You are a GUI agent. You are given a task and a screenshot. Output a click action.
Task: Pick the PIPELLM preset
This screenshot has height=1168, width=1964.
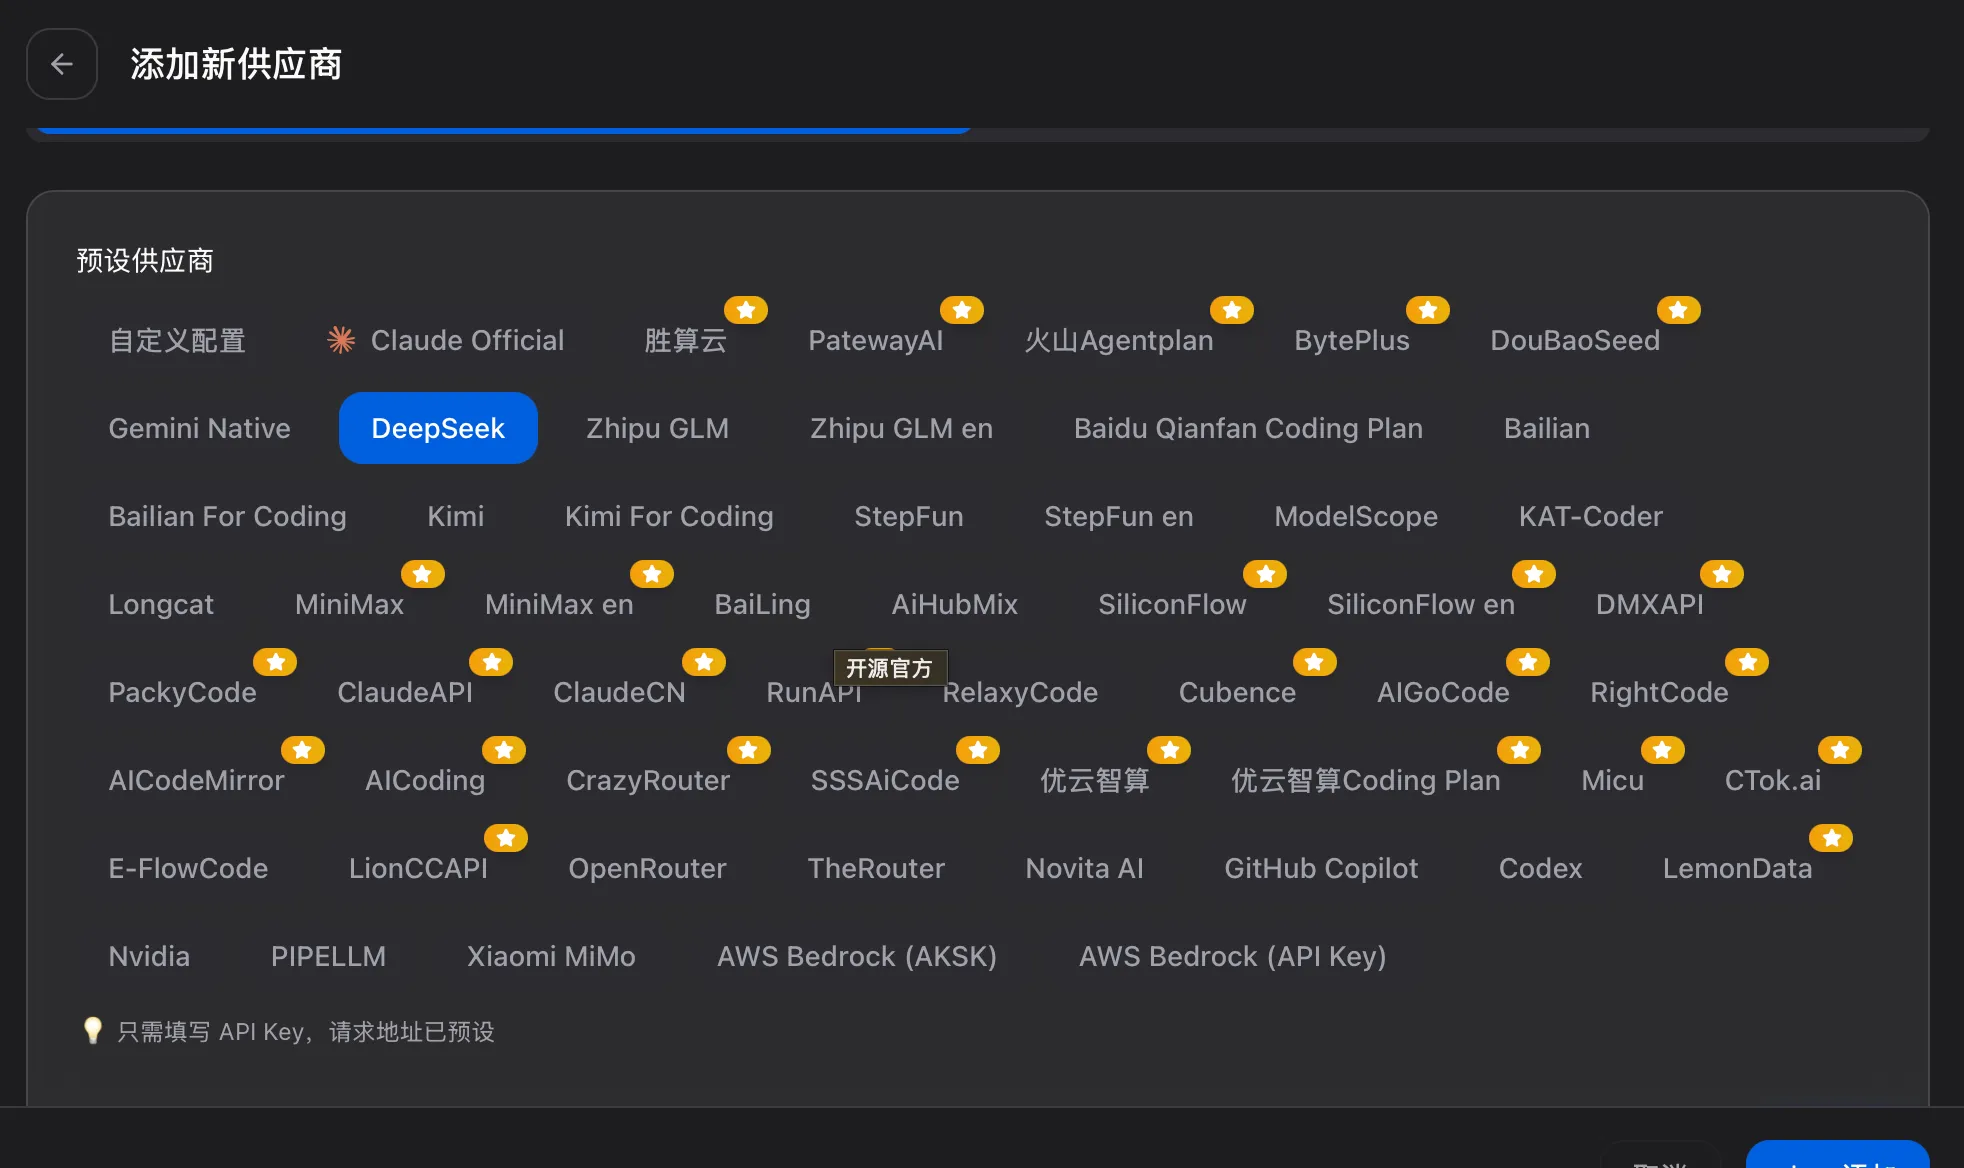[328, 956]
